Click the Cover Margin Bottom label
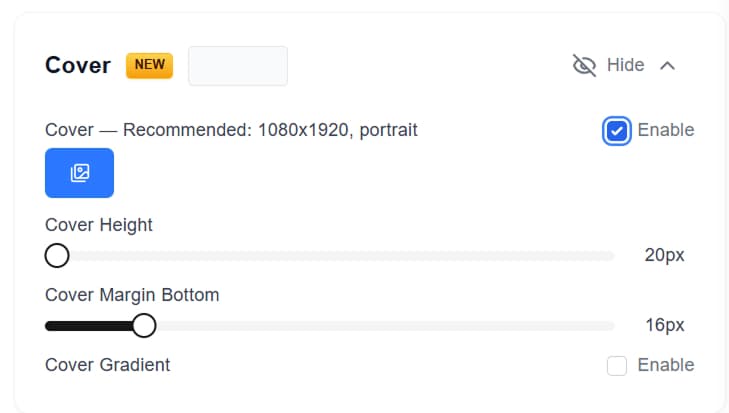The width and height of the screenshot is (729, 413). pyautogui.click(x=132, y=295)
